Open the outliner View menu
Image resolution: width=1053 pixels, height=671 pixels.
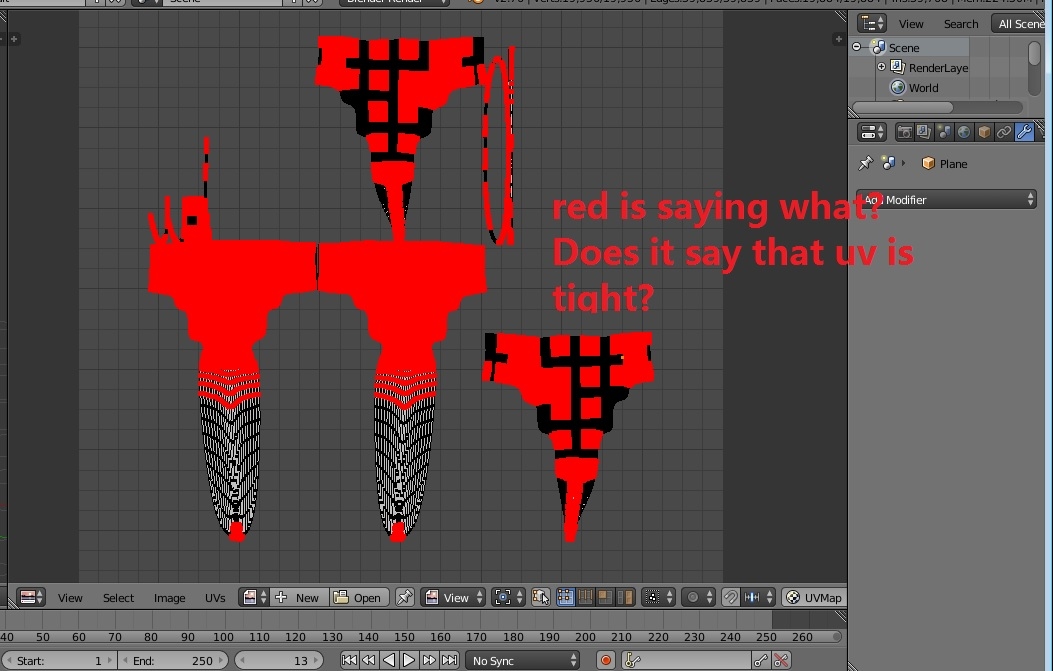(x=911, y=24)
